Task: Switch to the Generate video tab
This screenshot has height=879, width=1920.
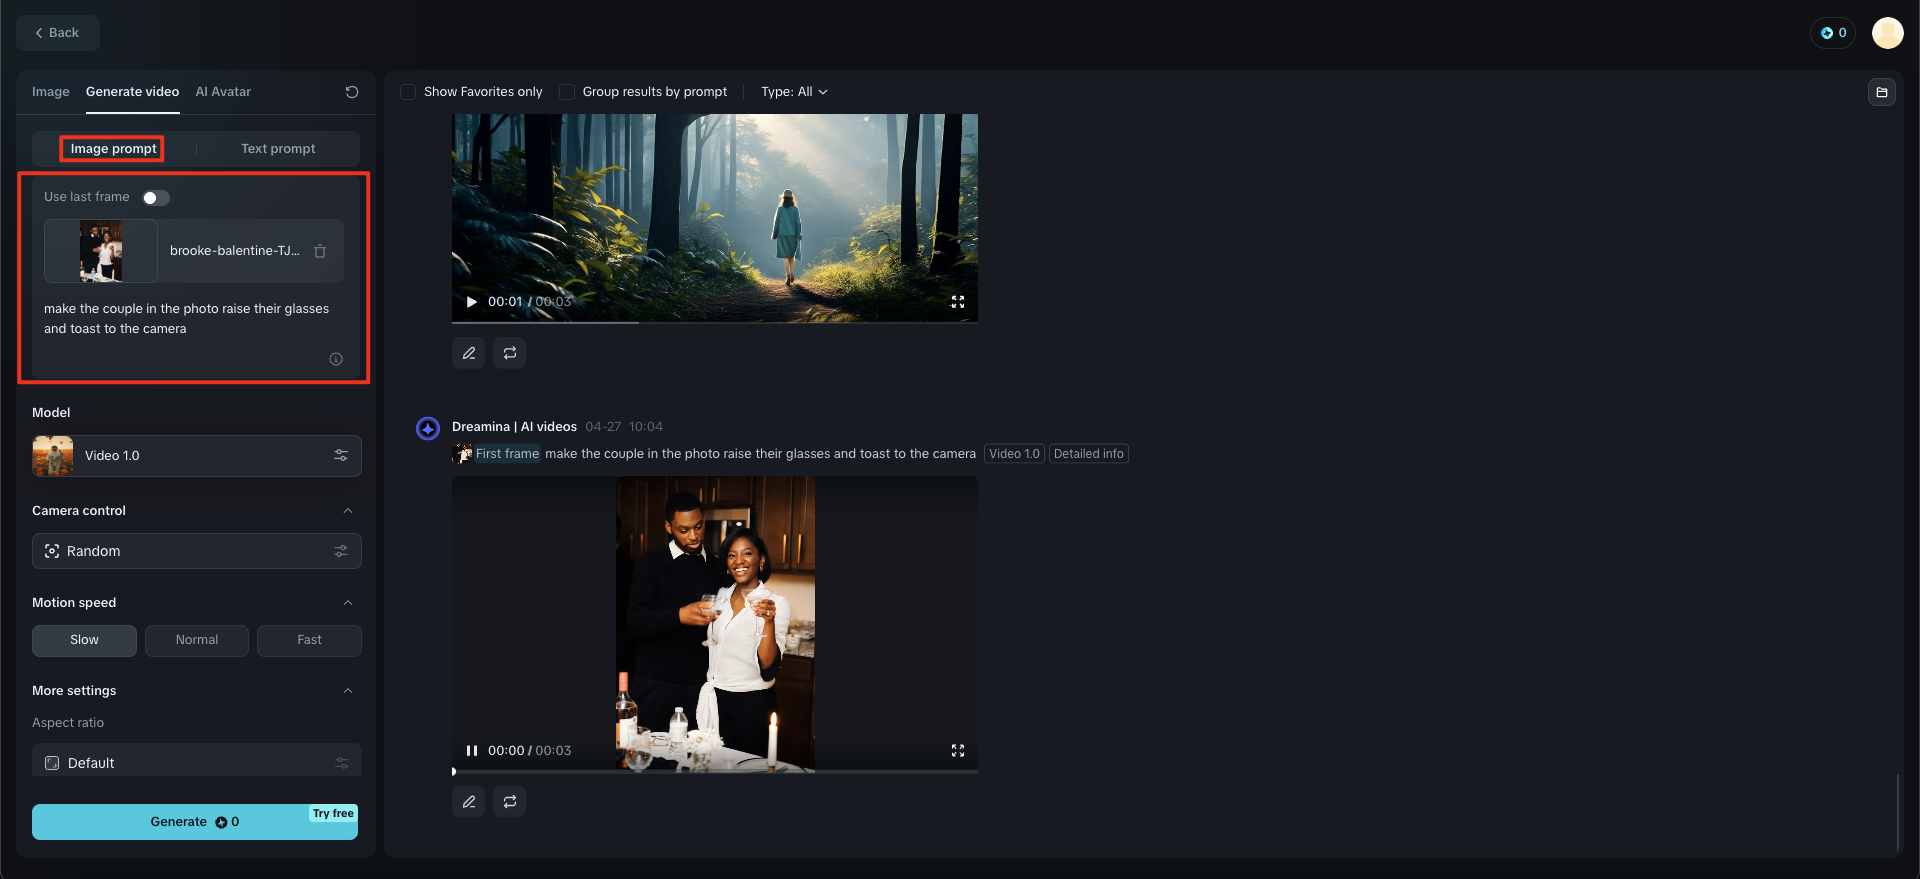Action: (133, 92)
